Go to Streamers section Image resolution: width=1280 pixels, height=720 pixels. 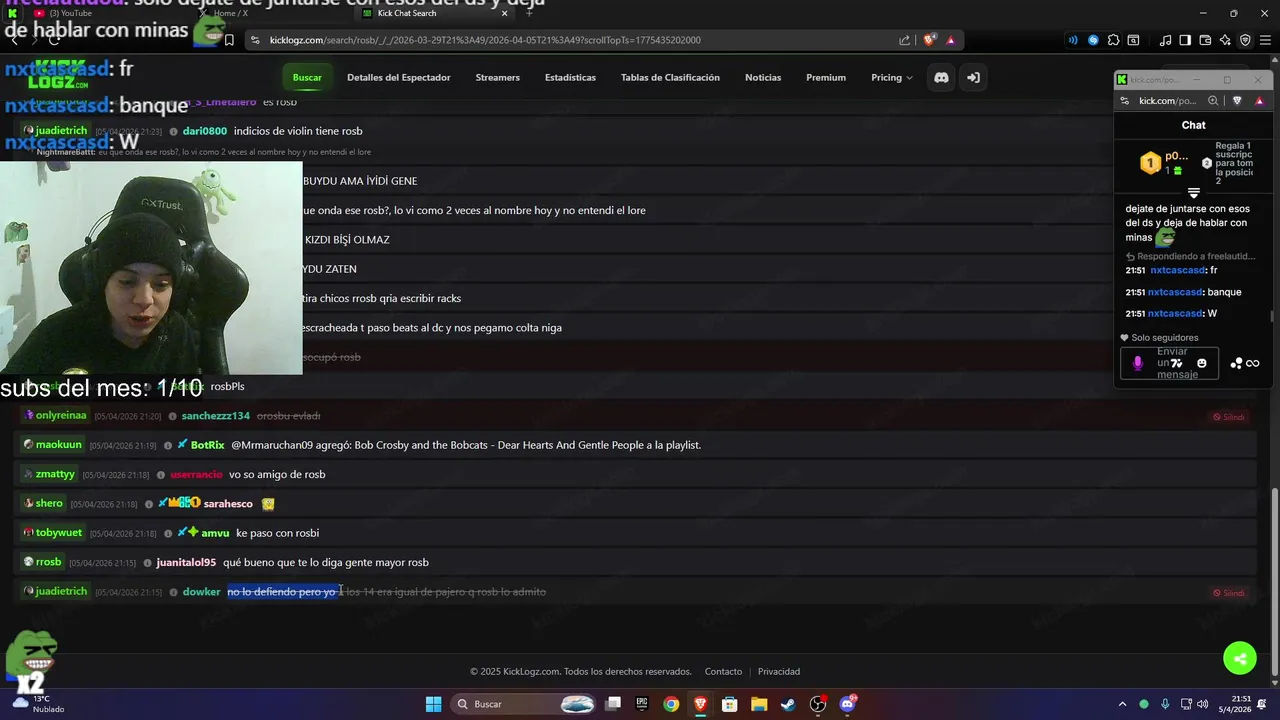(x=497, y=77)
